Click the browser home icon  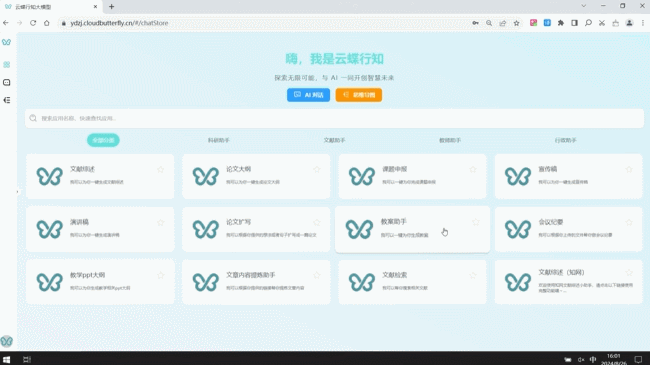pyautogui.click(x=46, y=23)
